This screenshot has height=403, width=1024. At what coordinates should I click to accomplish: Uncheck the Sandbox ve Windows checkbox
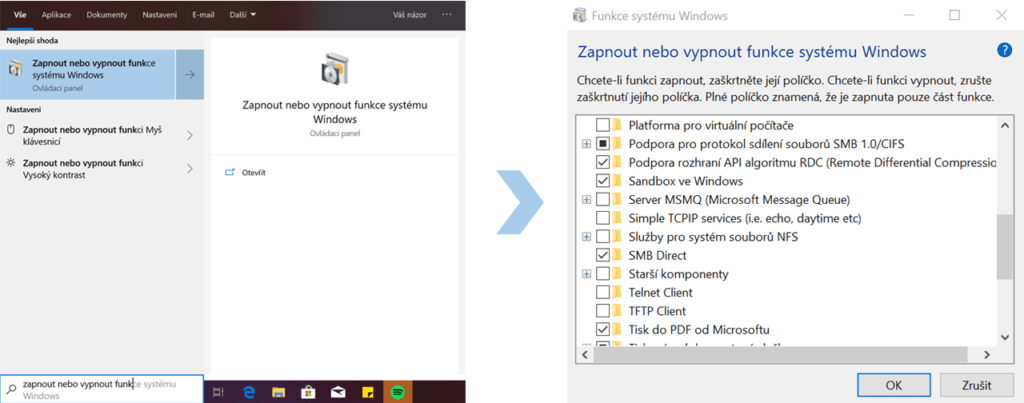pyautogui.click(x=603, y=181)
